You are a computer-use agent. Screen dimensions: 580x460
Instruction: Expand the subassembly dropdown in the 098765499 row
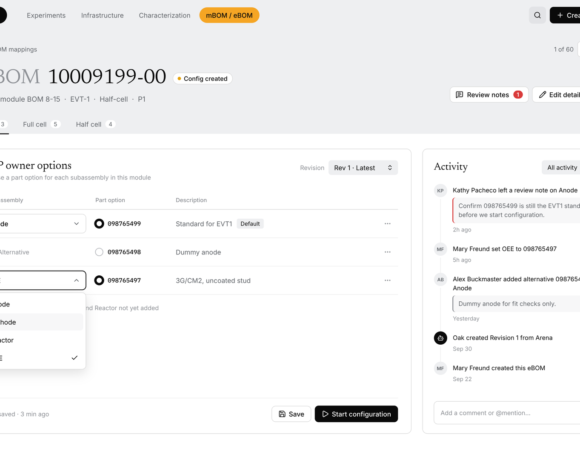point(42,224)
